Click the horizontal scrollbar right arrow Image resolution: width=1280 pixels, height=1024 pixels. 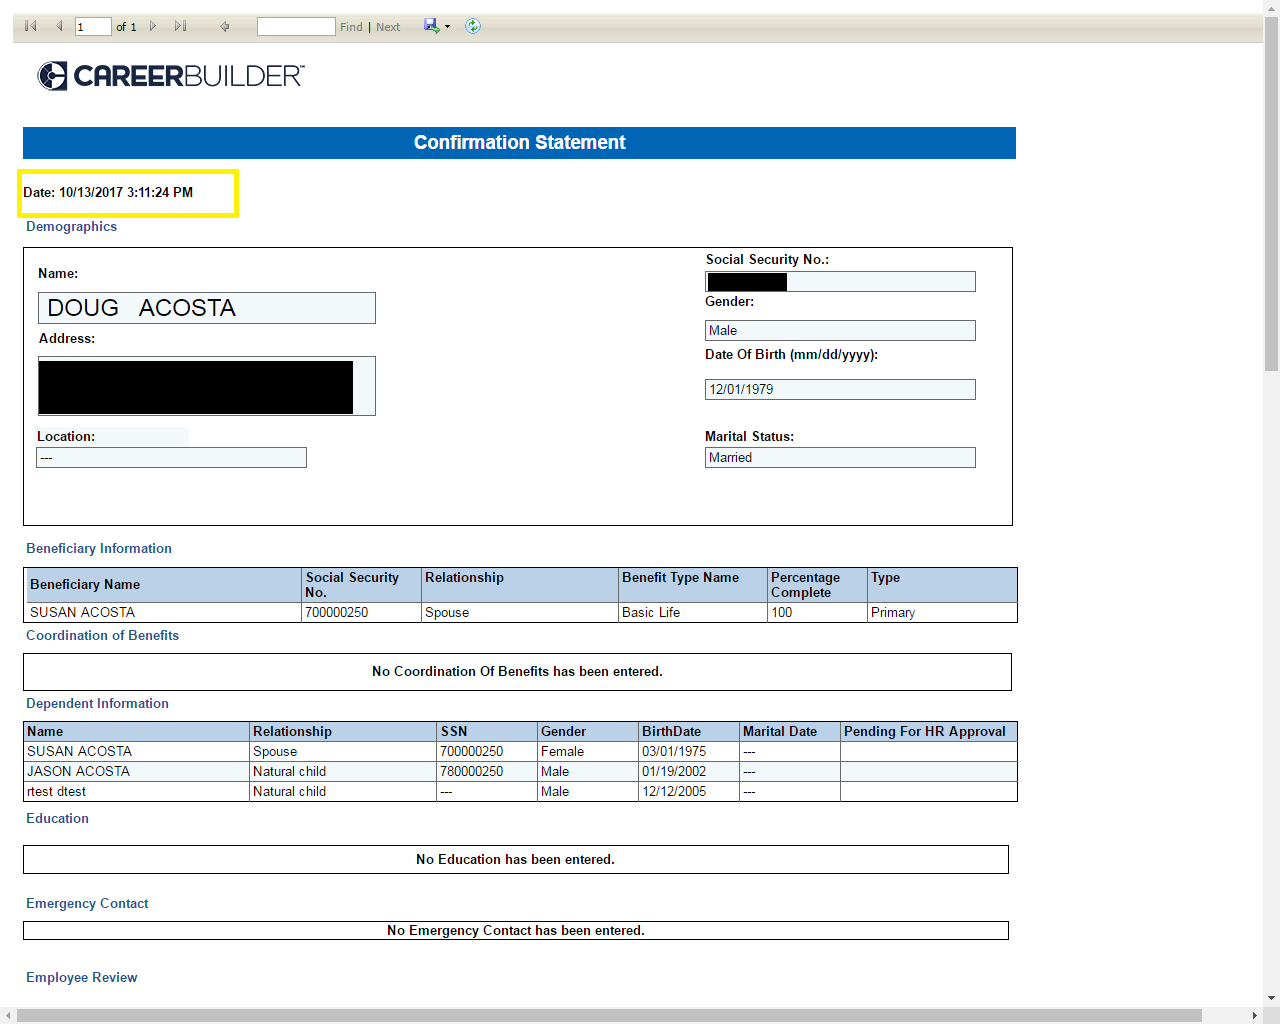(1255, 1016)
